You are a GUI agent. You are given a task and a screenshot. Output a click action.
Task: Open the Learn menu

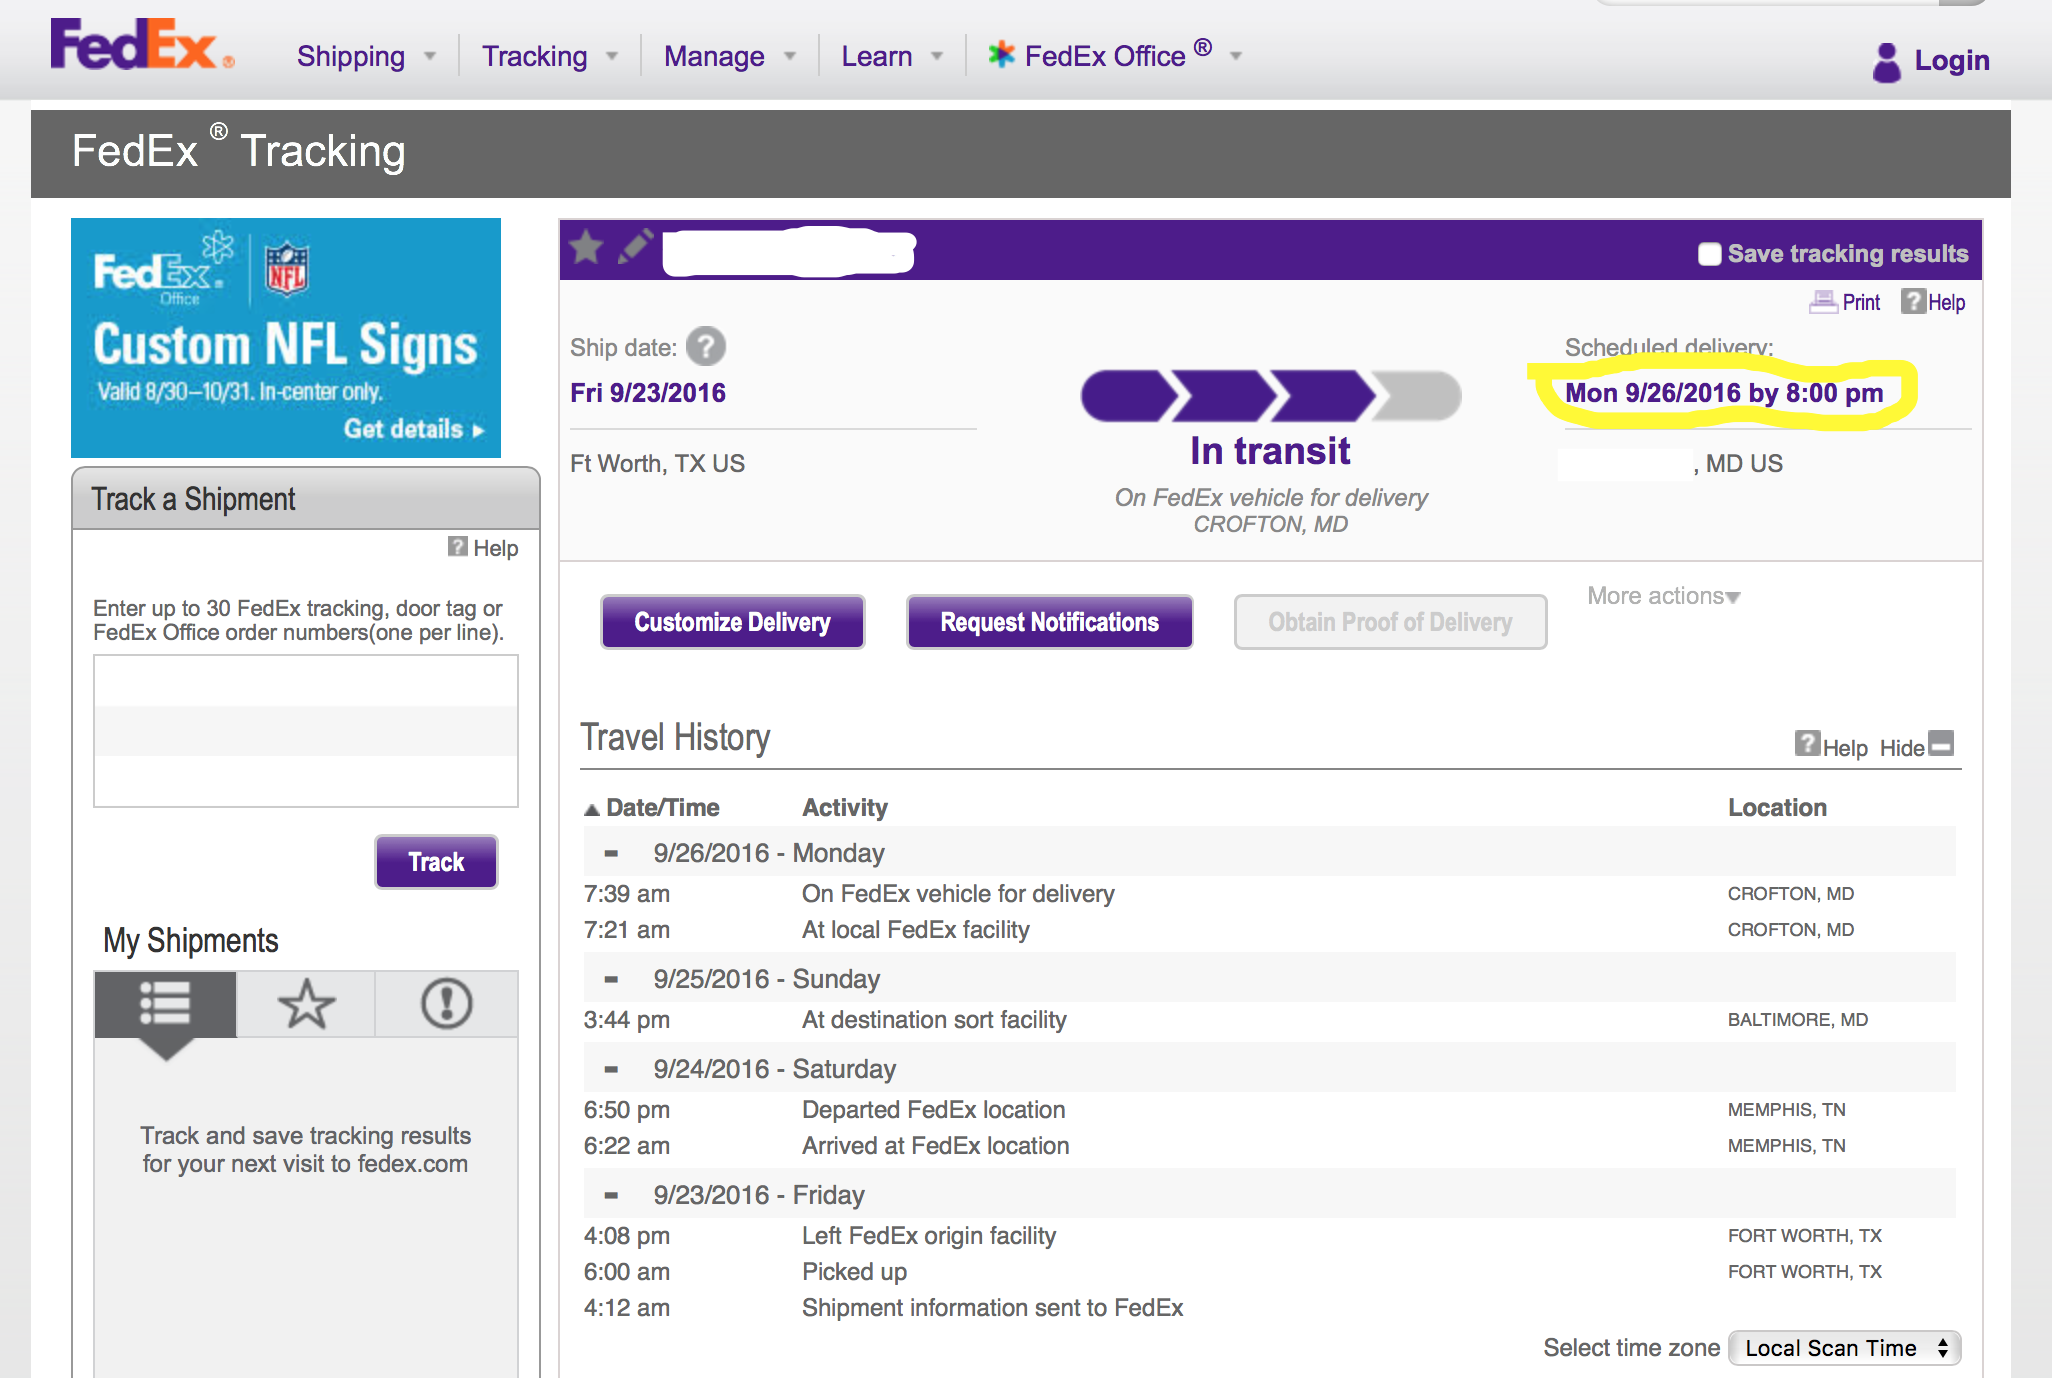point(892,56)
